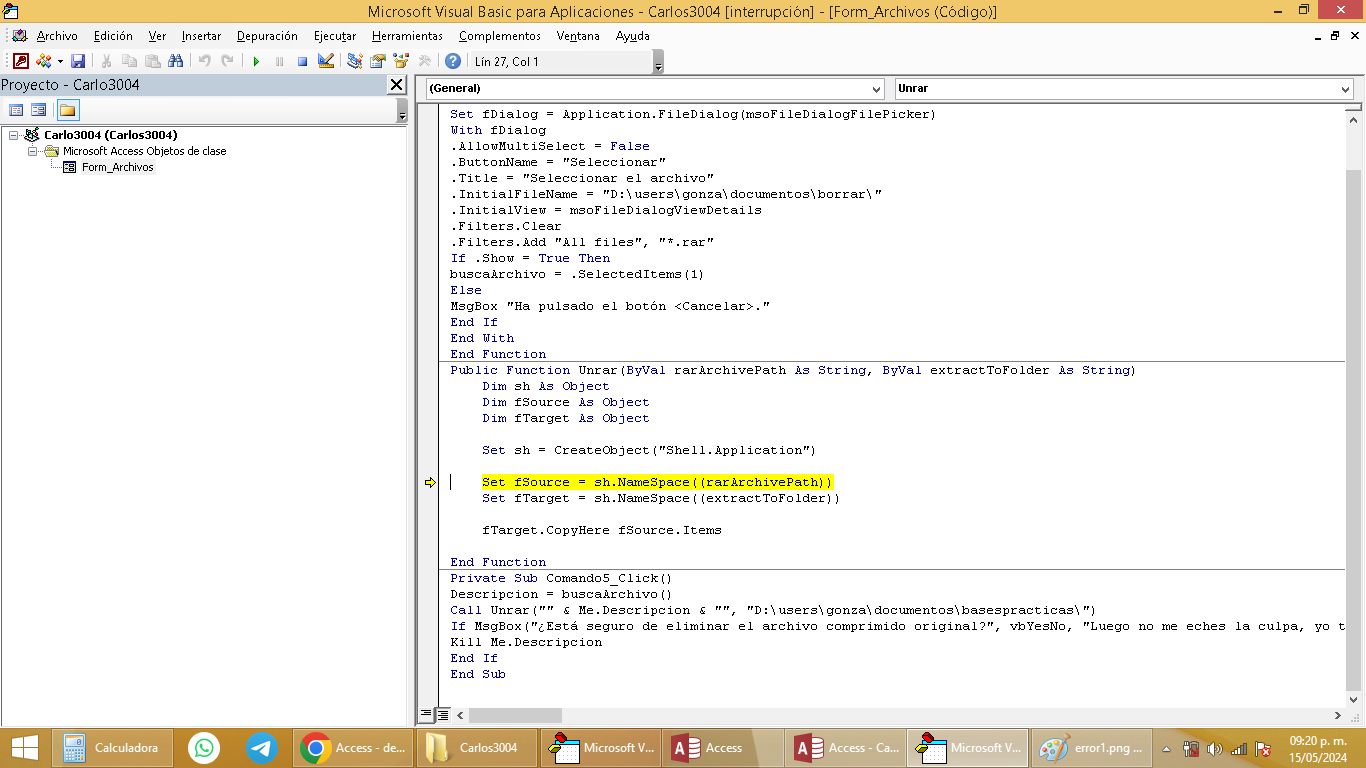1366x768 pixels.
Task: Switch to Full Module View button
Action: point(442,715)
